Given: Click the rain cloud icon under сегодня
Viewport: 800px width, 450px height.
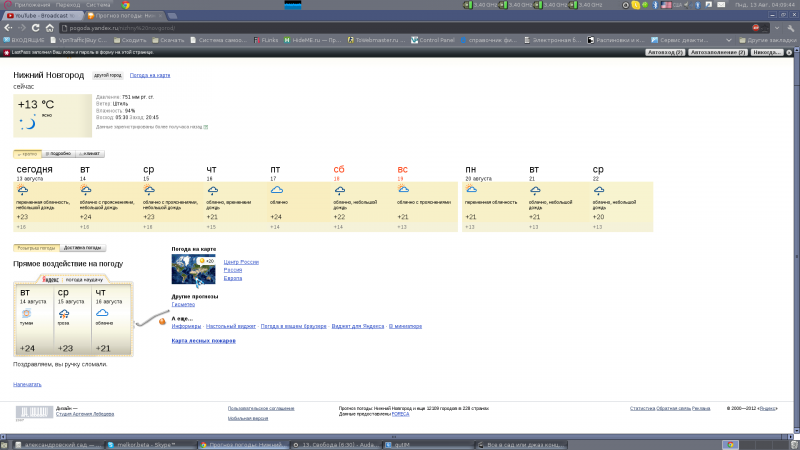Looking at the screenshot, I should point(22,189).
